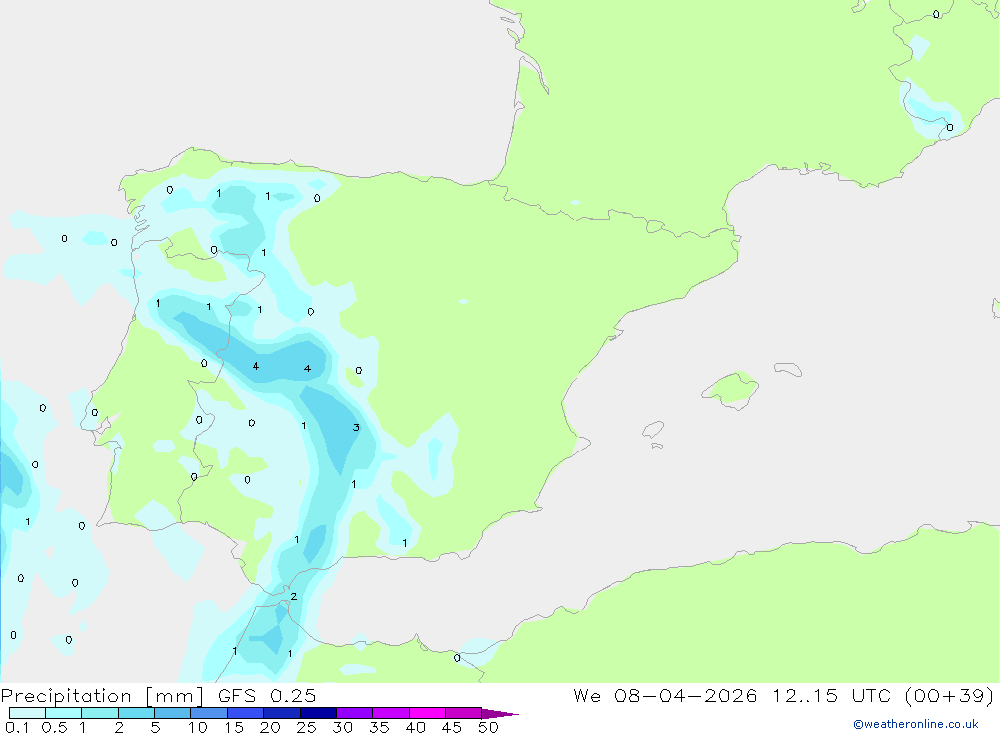Select the 20–25 mm legend color segment
1000x733 pixels.
click(x=282, y=713)
